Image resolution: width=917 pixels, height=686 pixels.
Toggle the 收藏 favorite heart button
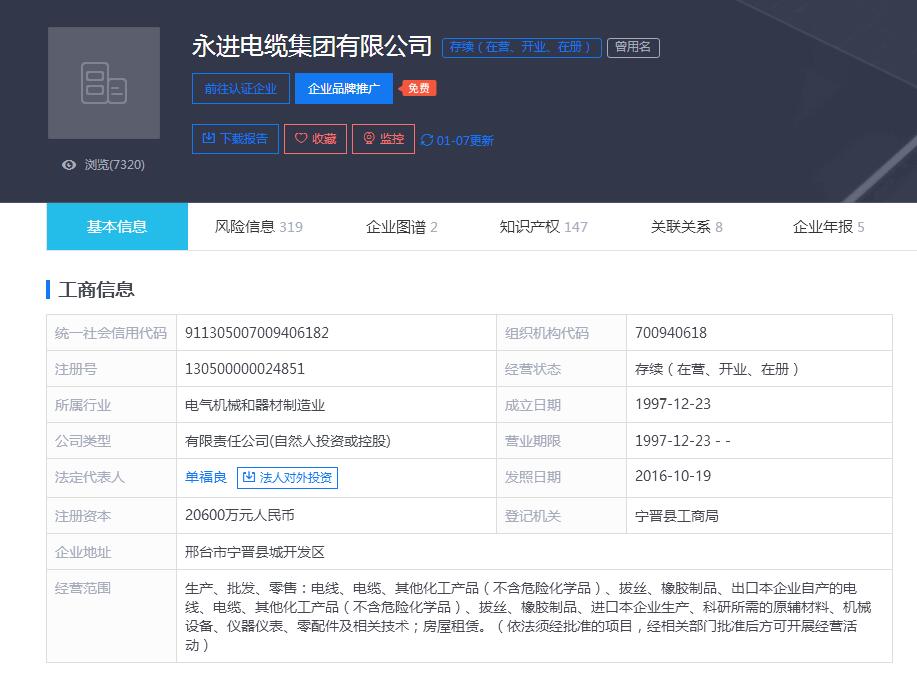coord(315,139)
